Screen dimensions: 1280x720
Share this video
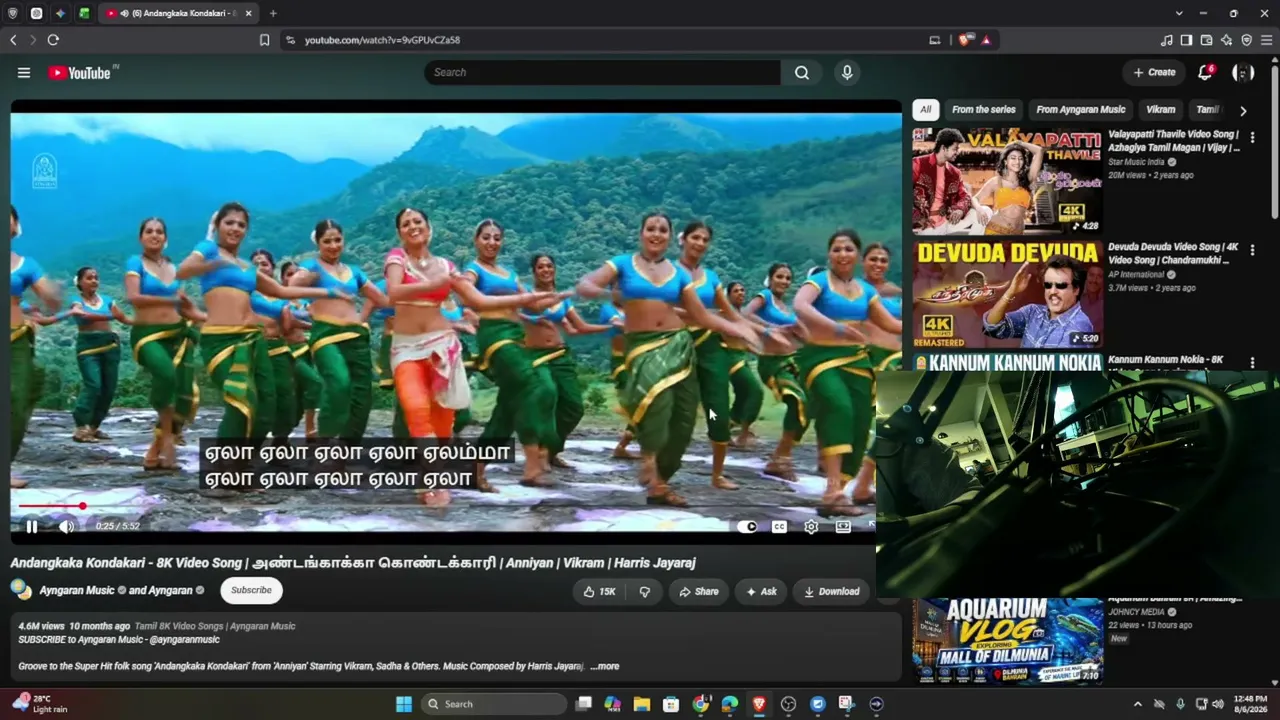coord(698,591)
